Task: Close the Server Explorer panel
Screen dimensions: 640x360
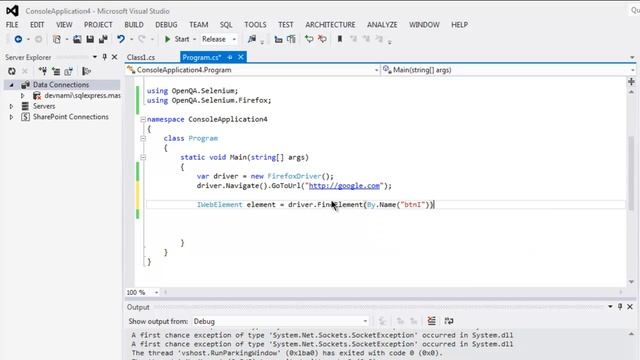Action: point(114,57)
